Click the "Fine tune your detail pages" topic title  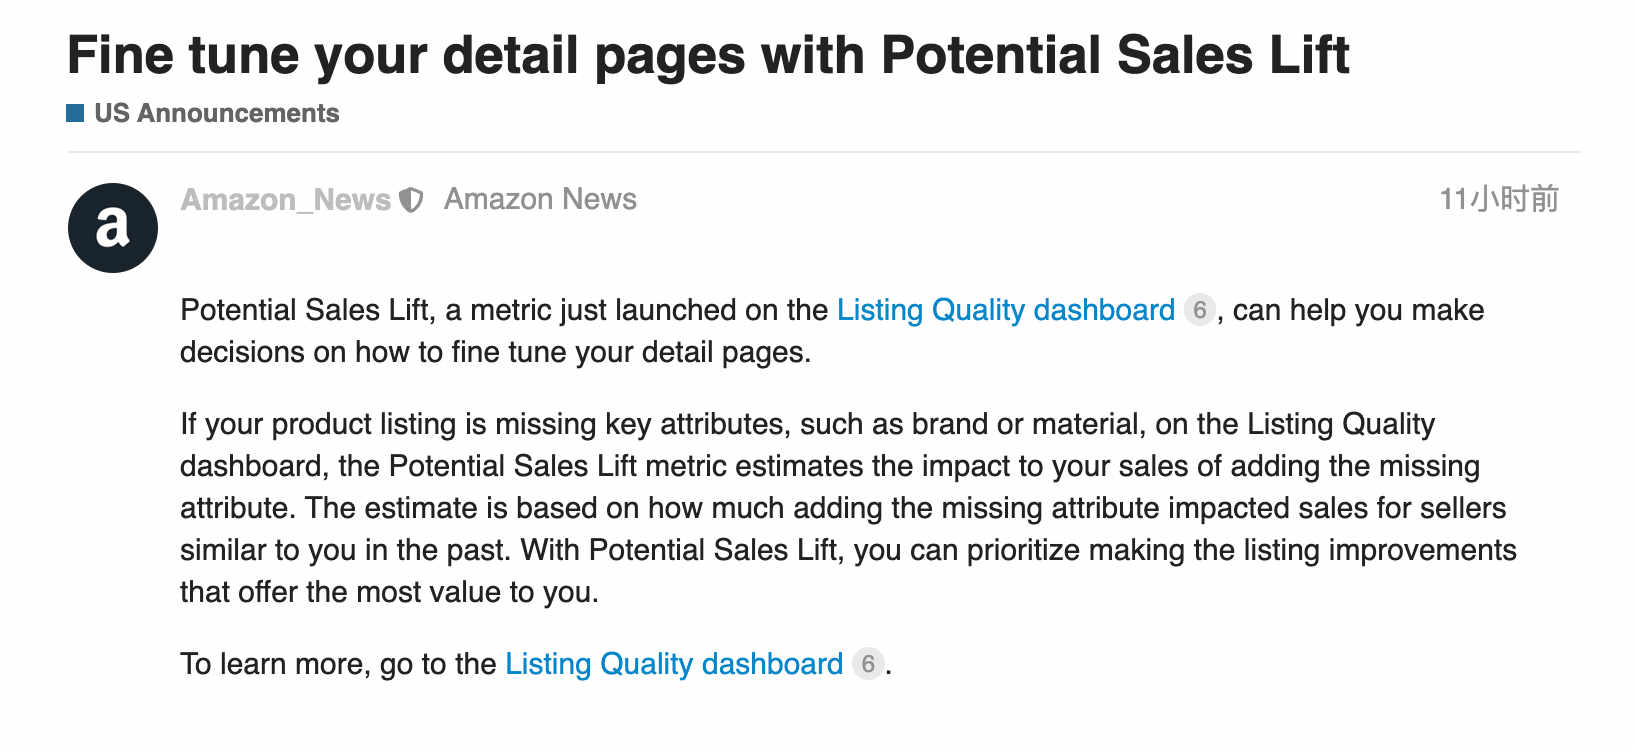pos(708,54)
